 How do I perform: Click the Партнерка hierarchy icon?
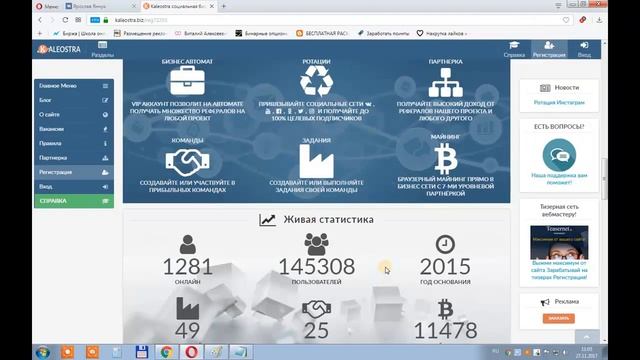click(445, 82)
